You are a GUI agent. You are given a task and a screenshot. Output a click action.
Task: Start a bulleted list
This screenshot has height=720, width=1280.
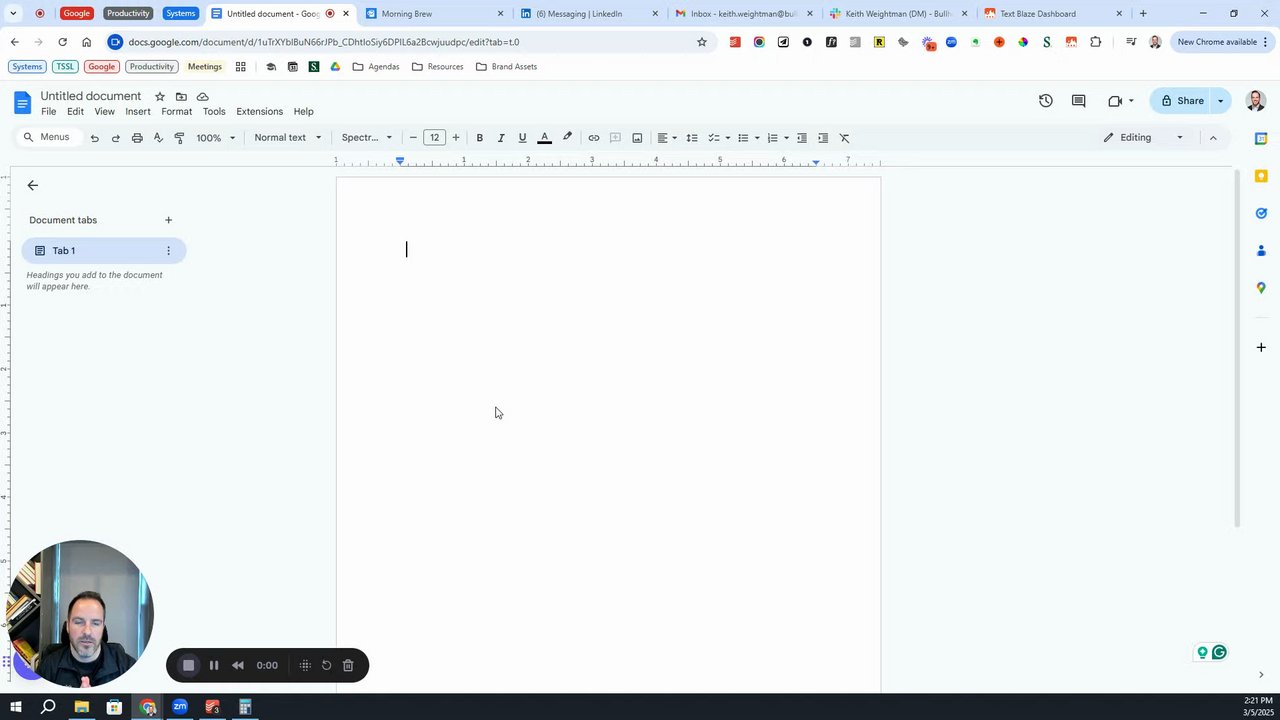(x=743, y=138)
